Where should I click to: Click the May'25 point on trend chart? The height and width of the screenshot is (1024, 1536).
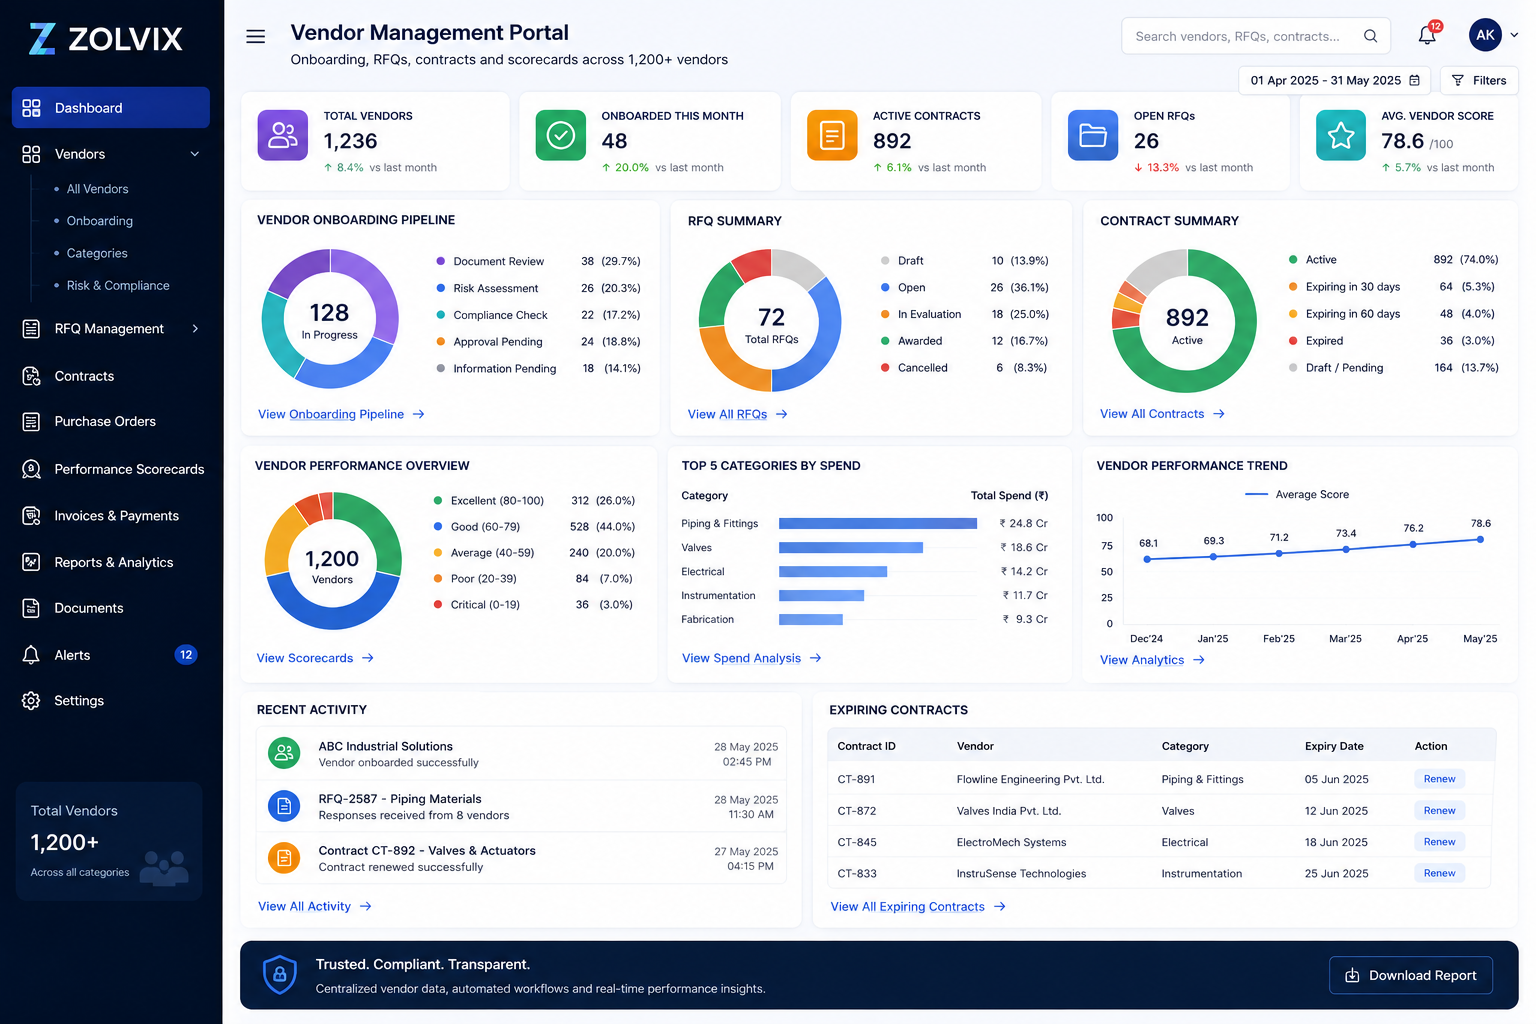1480,539
